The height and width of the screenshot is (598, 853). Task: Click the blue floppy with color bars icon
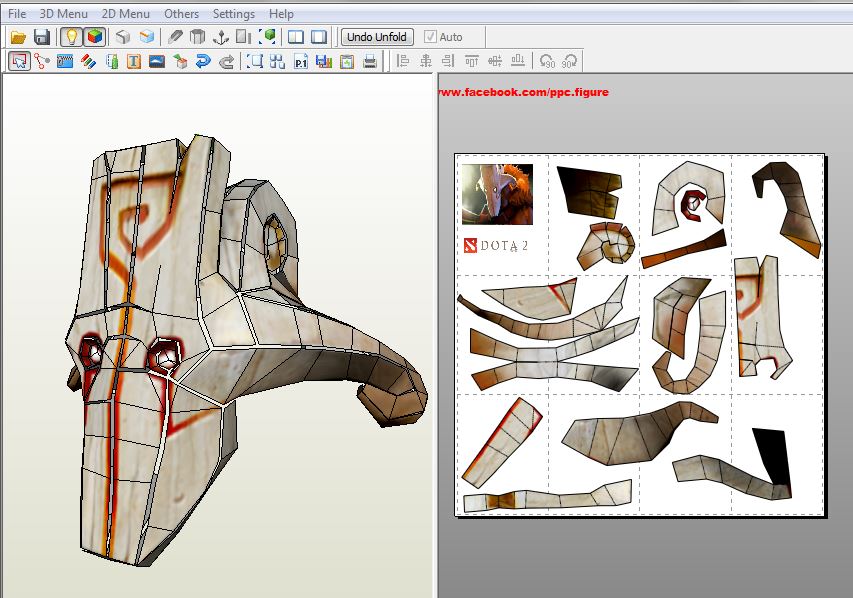(324, 61)
